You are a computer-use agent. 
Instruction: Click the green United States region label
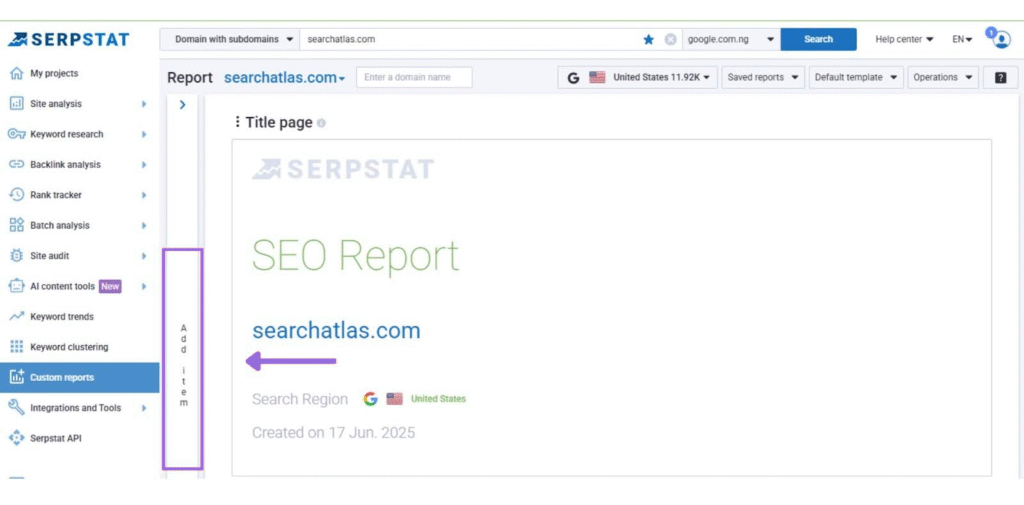pyautogui.click(x=438, y=399)
